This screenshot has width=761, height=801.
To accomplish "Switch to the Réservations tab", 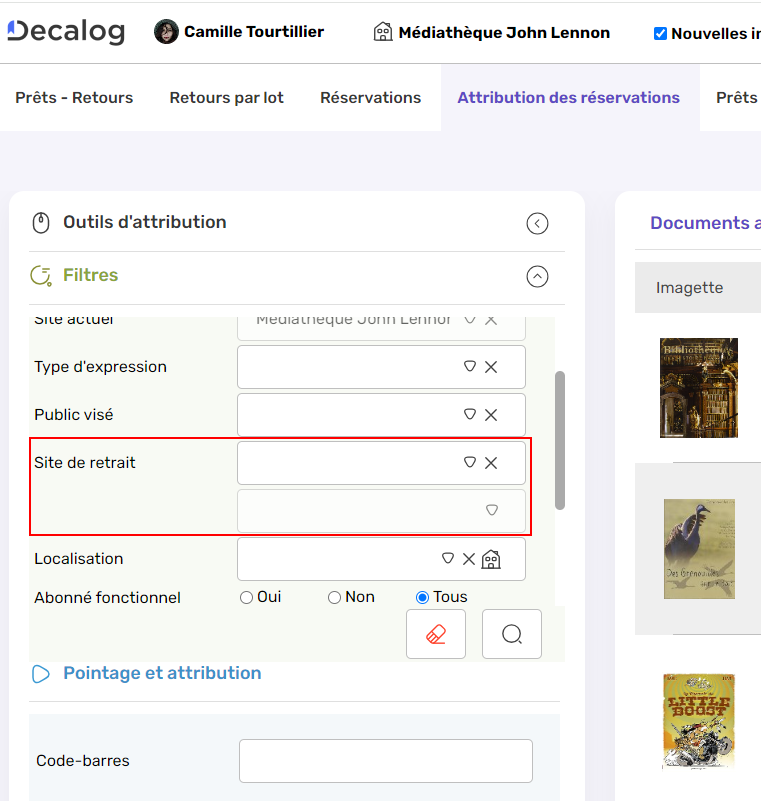I will coord(370,98).
